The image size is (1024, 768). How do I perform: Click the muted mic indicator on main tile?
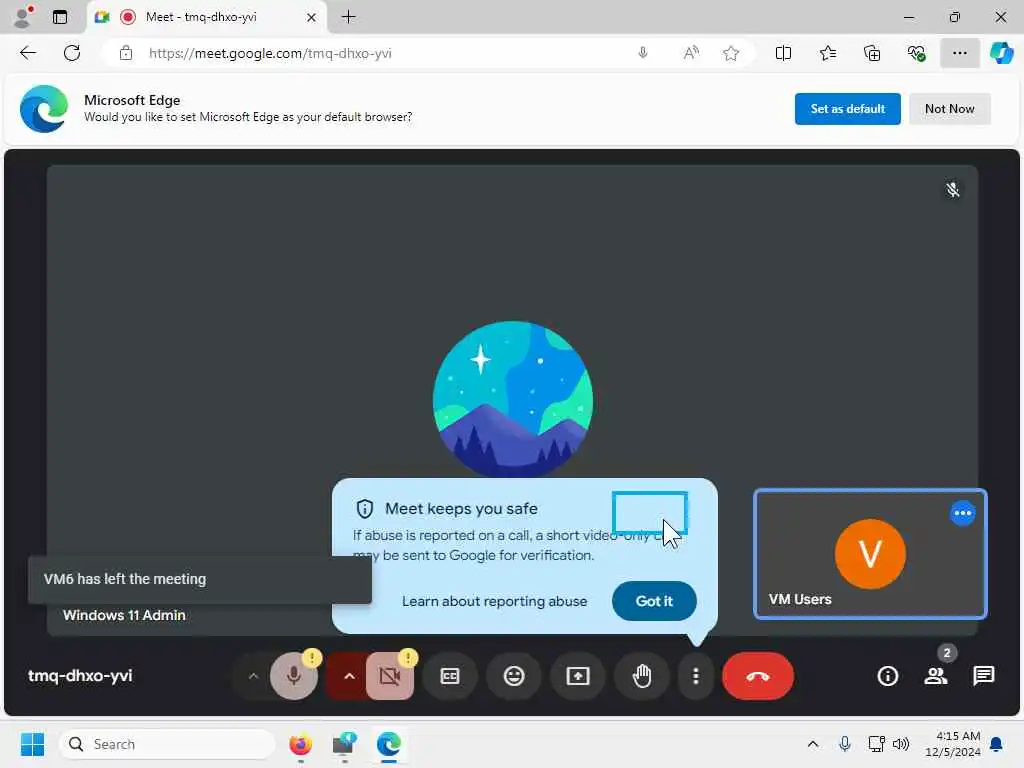pos(953,189)
